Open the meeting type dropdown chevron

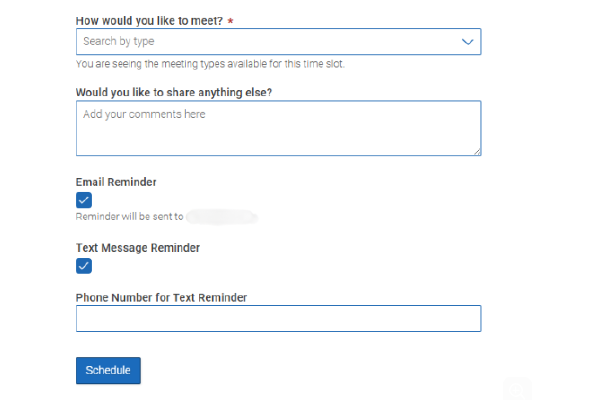pyautogui.click(x=468, y=41)
